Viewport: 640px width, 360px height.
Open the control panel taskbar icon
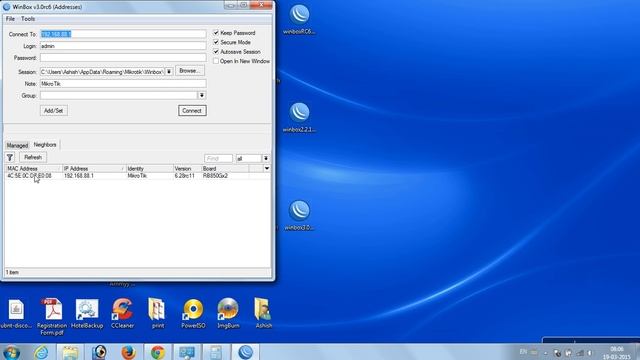216,352
